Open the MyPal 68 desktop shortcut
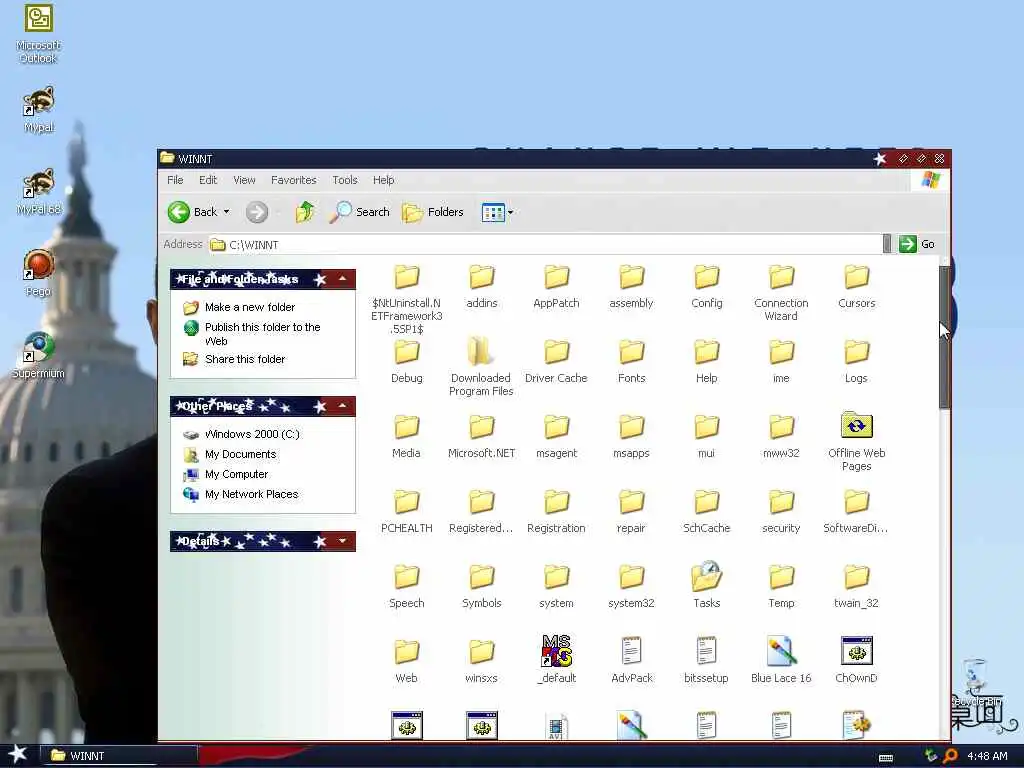The image size is (1024, 768). [39, 191]
